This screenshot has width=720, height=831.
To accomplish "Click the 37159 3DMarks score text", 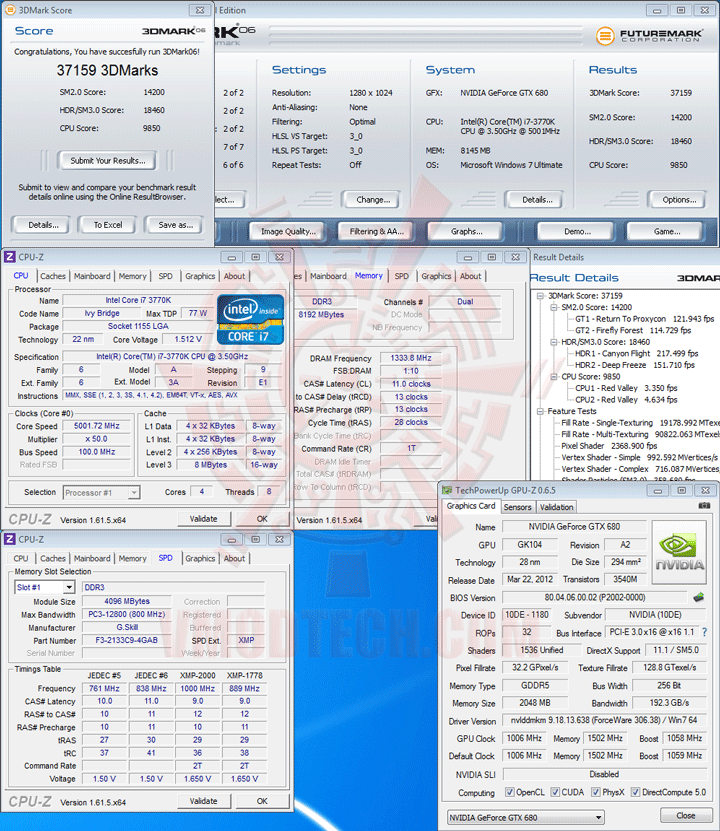I will [x=107, y=70].
